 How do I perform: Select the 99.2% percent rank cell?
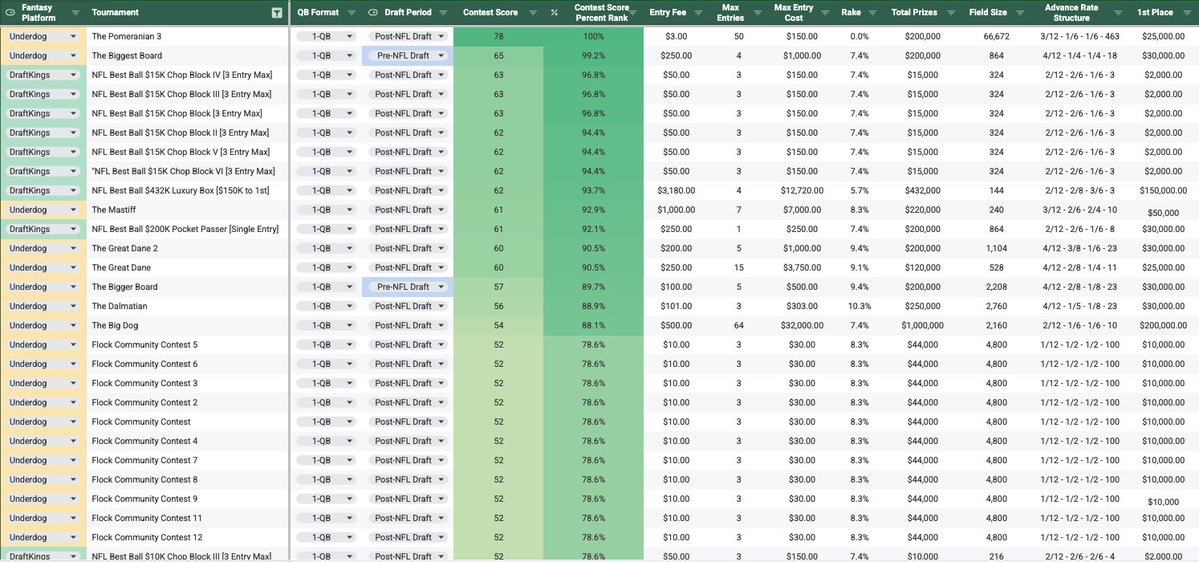593,55
